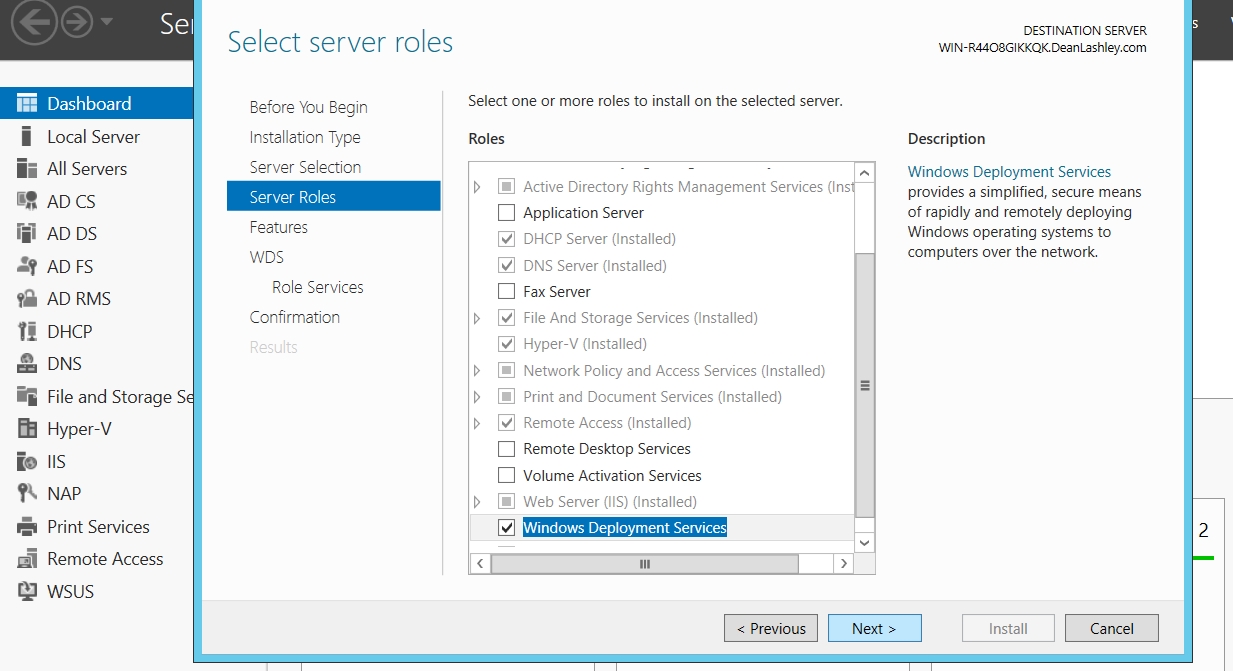Go back with the Server Manager back arrow
This screenshot has height=671, width=1233.
(x=34, y=23)
